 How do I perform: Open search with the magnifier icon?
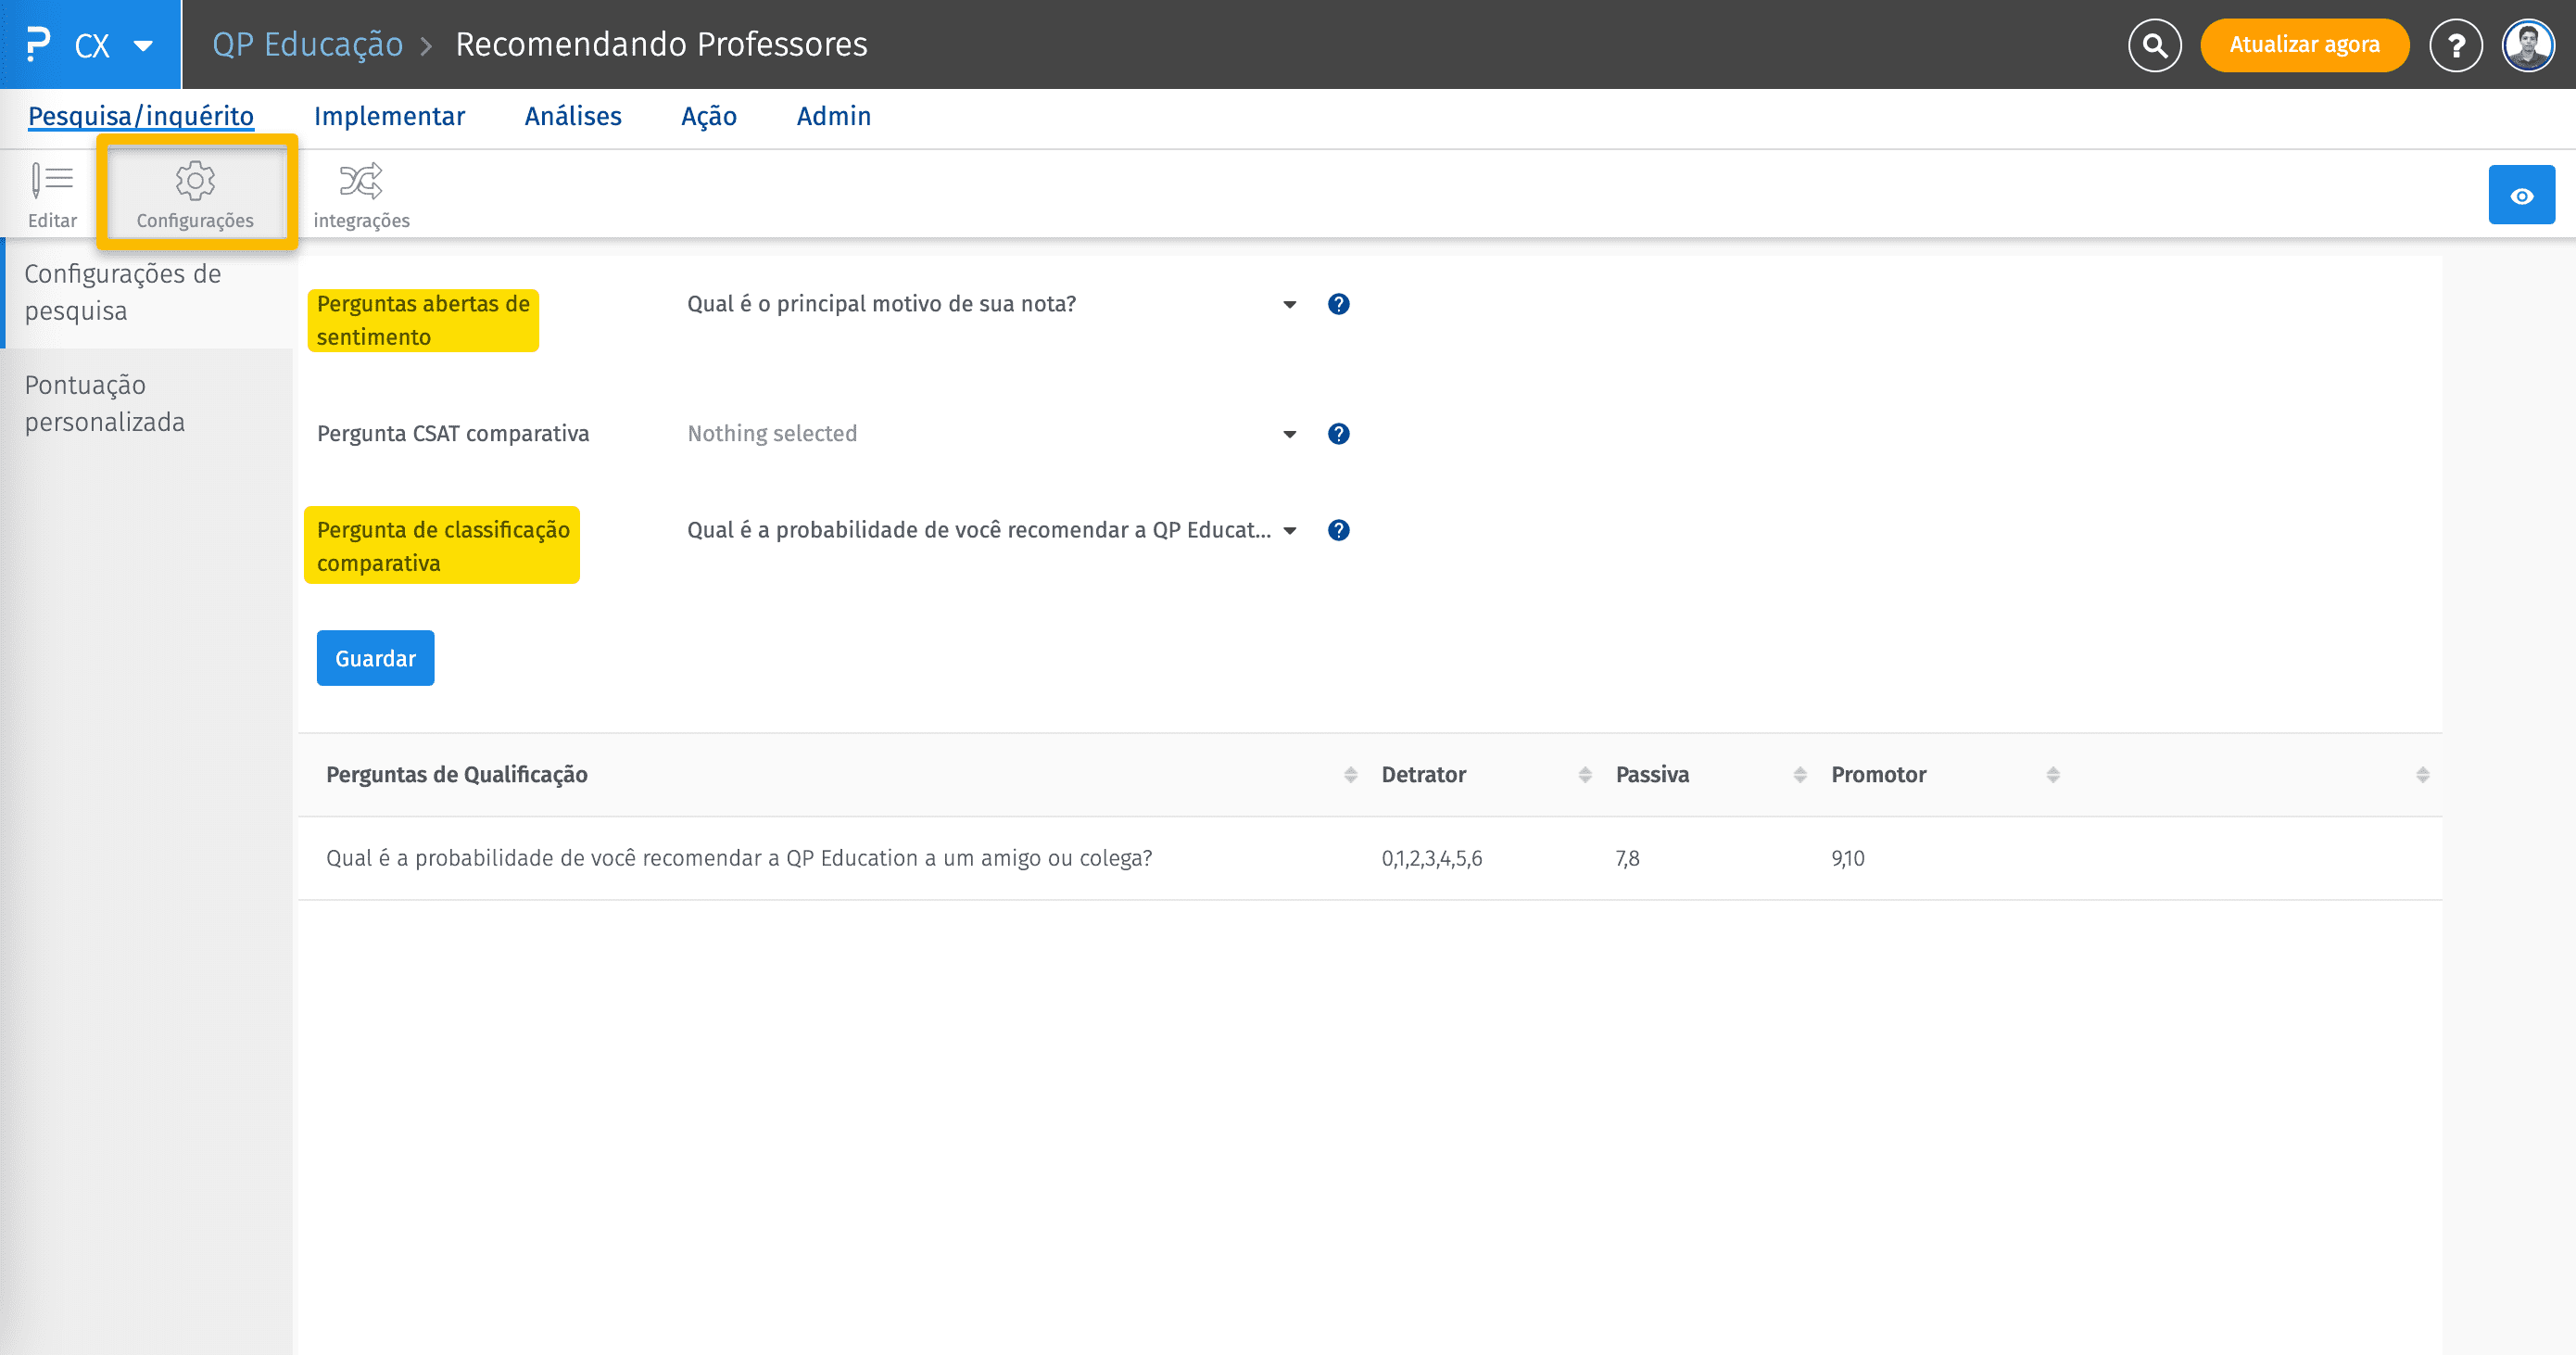(x=2154, y=44)
